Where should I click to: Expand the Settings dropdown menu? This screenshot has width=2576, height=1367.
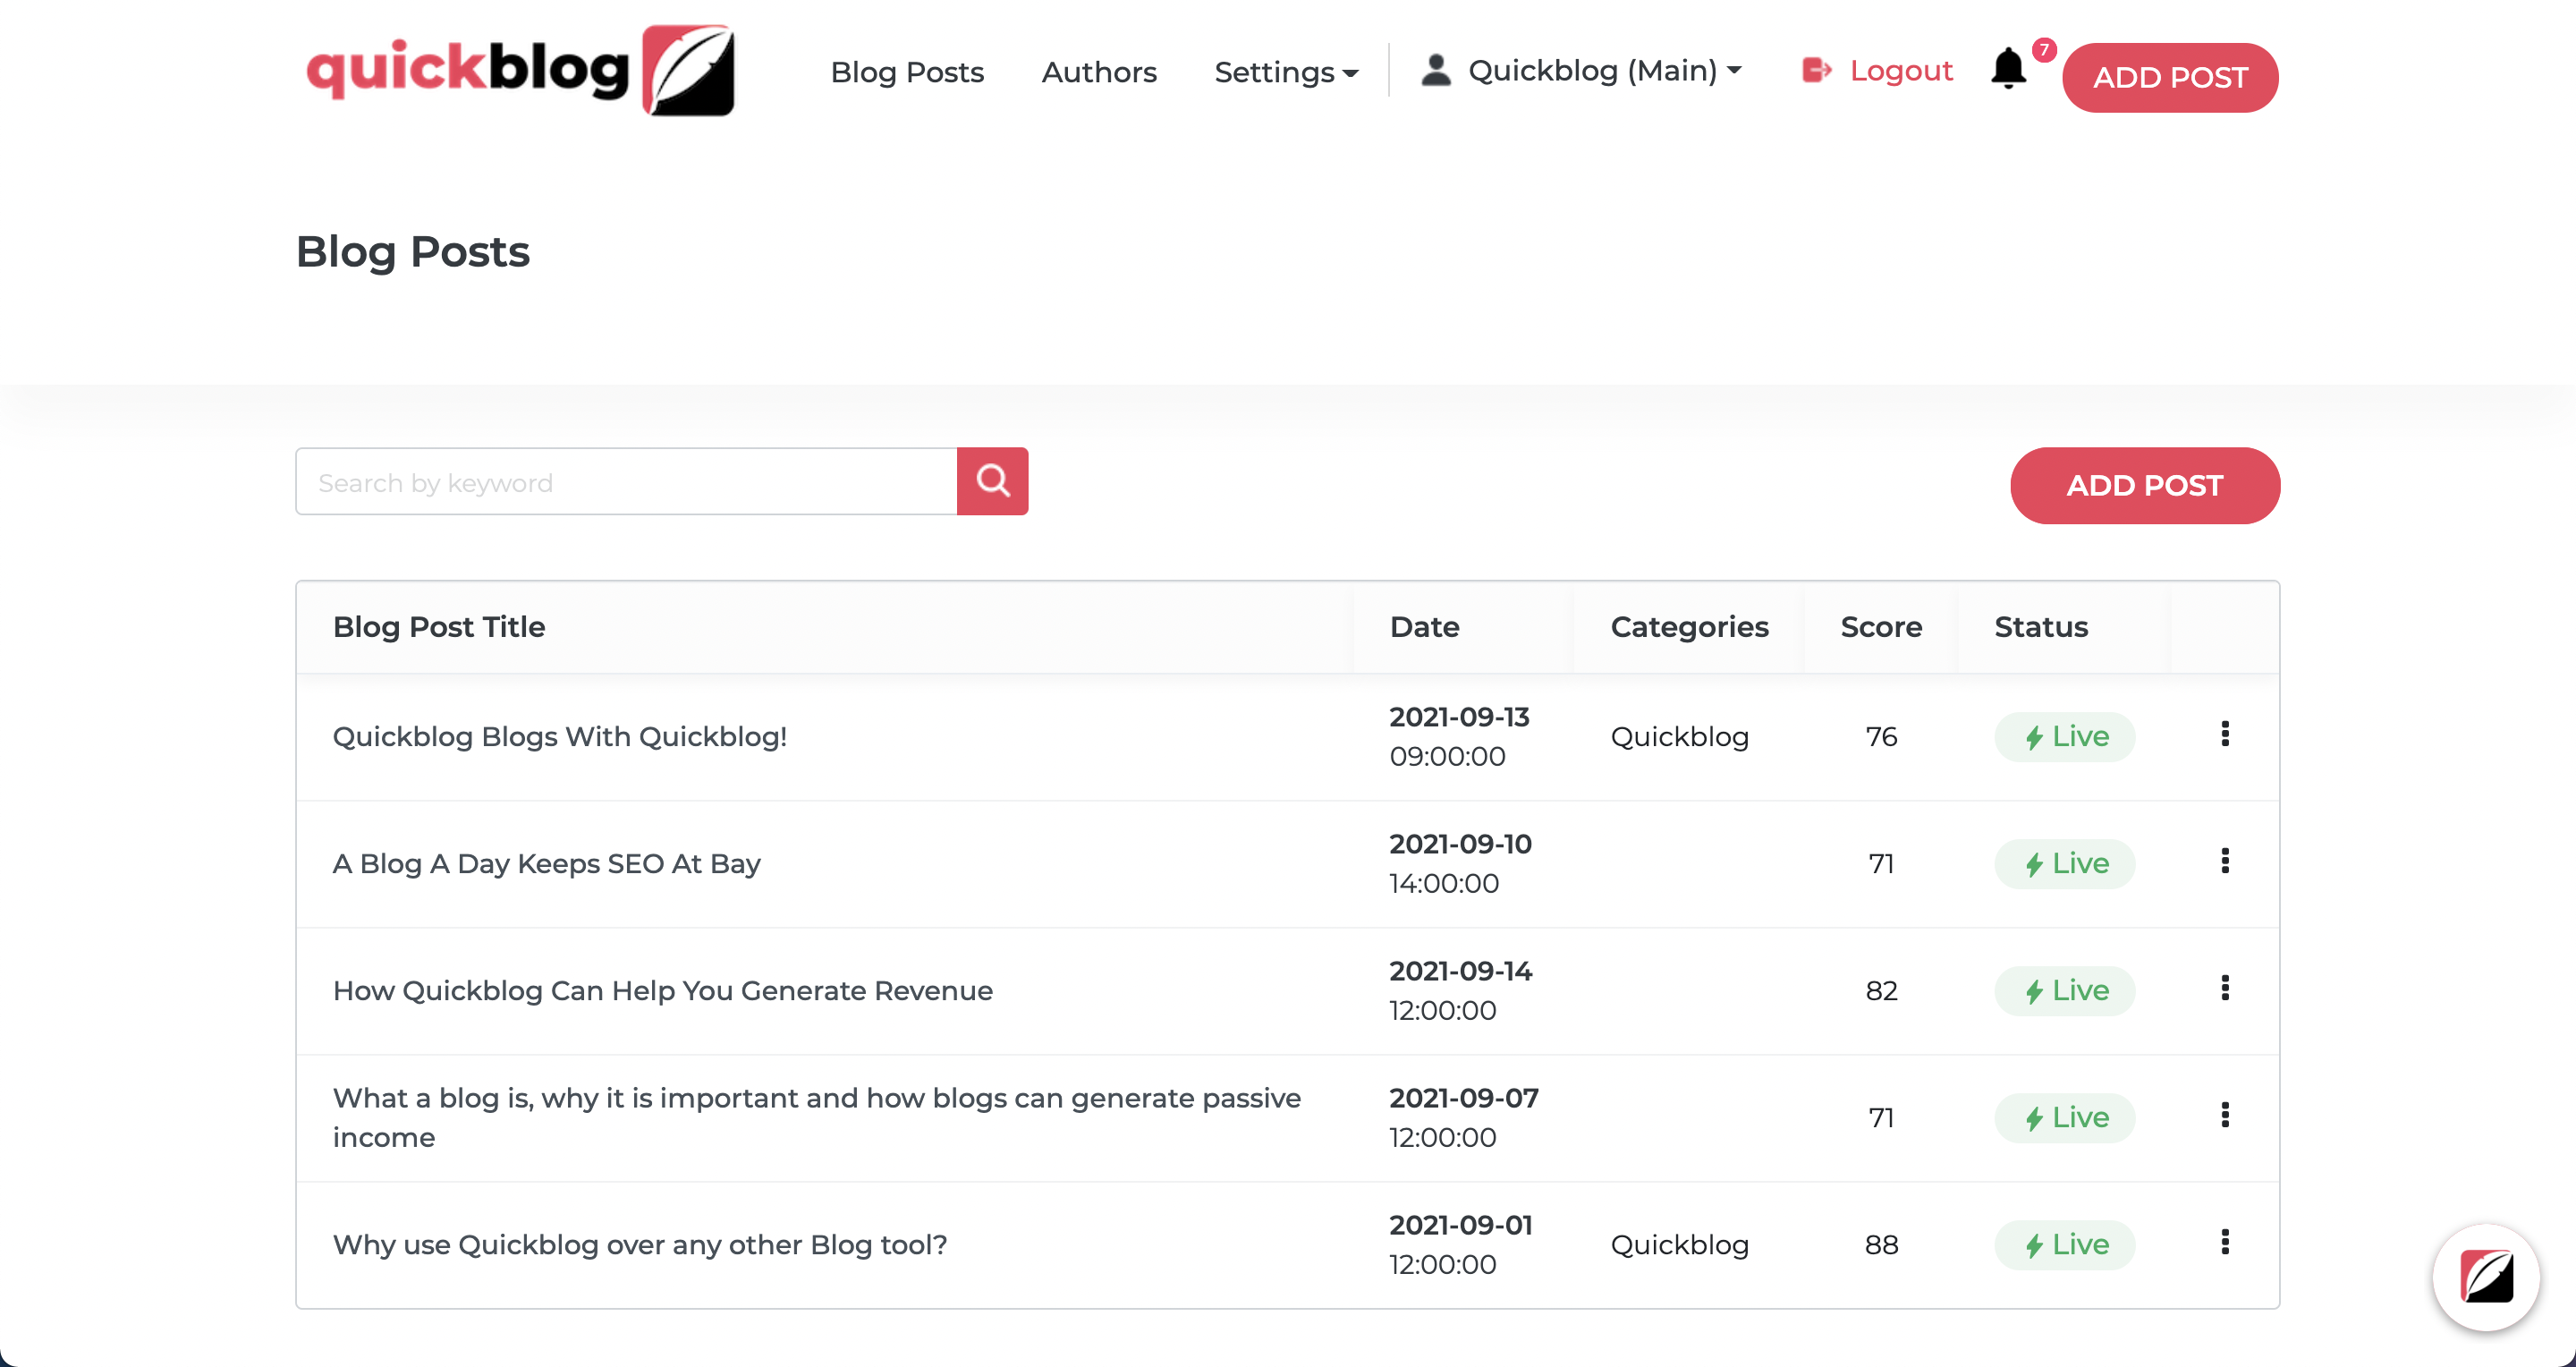pyautogui.click(x=1286, y=72)
